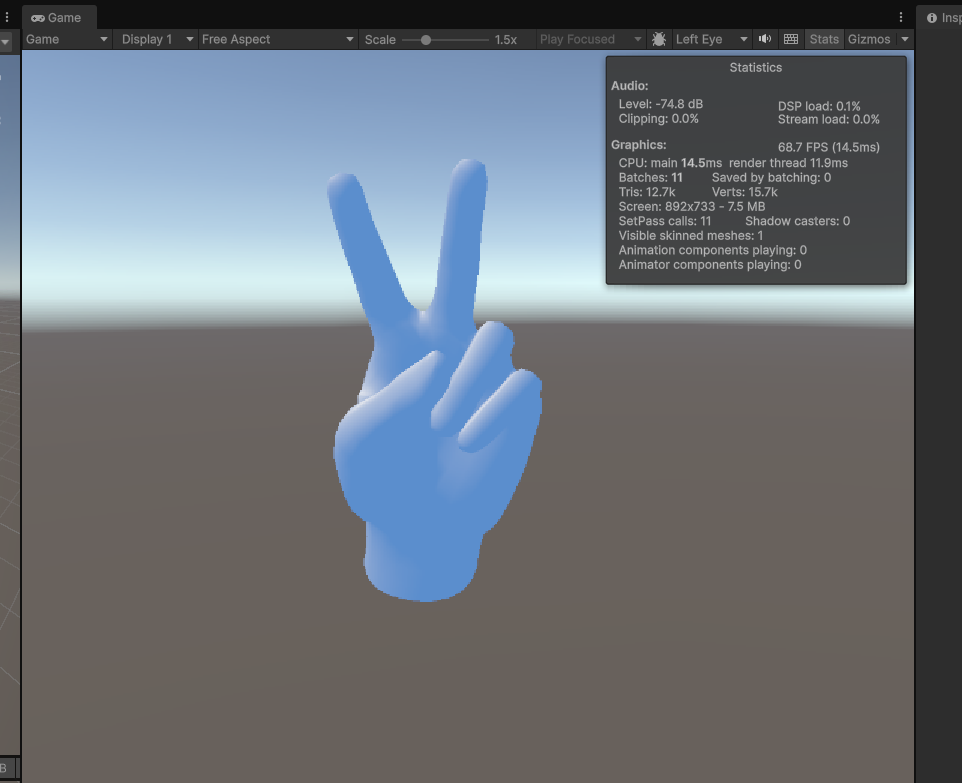The width and height of the screenshot is (962, 783).
Task: Click the 1.5x scale value
Action: pos(506,40)
